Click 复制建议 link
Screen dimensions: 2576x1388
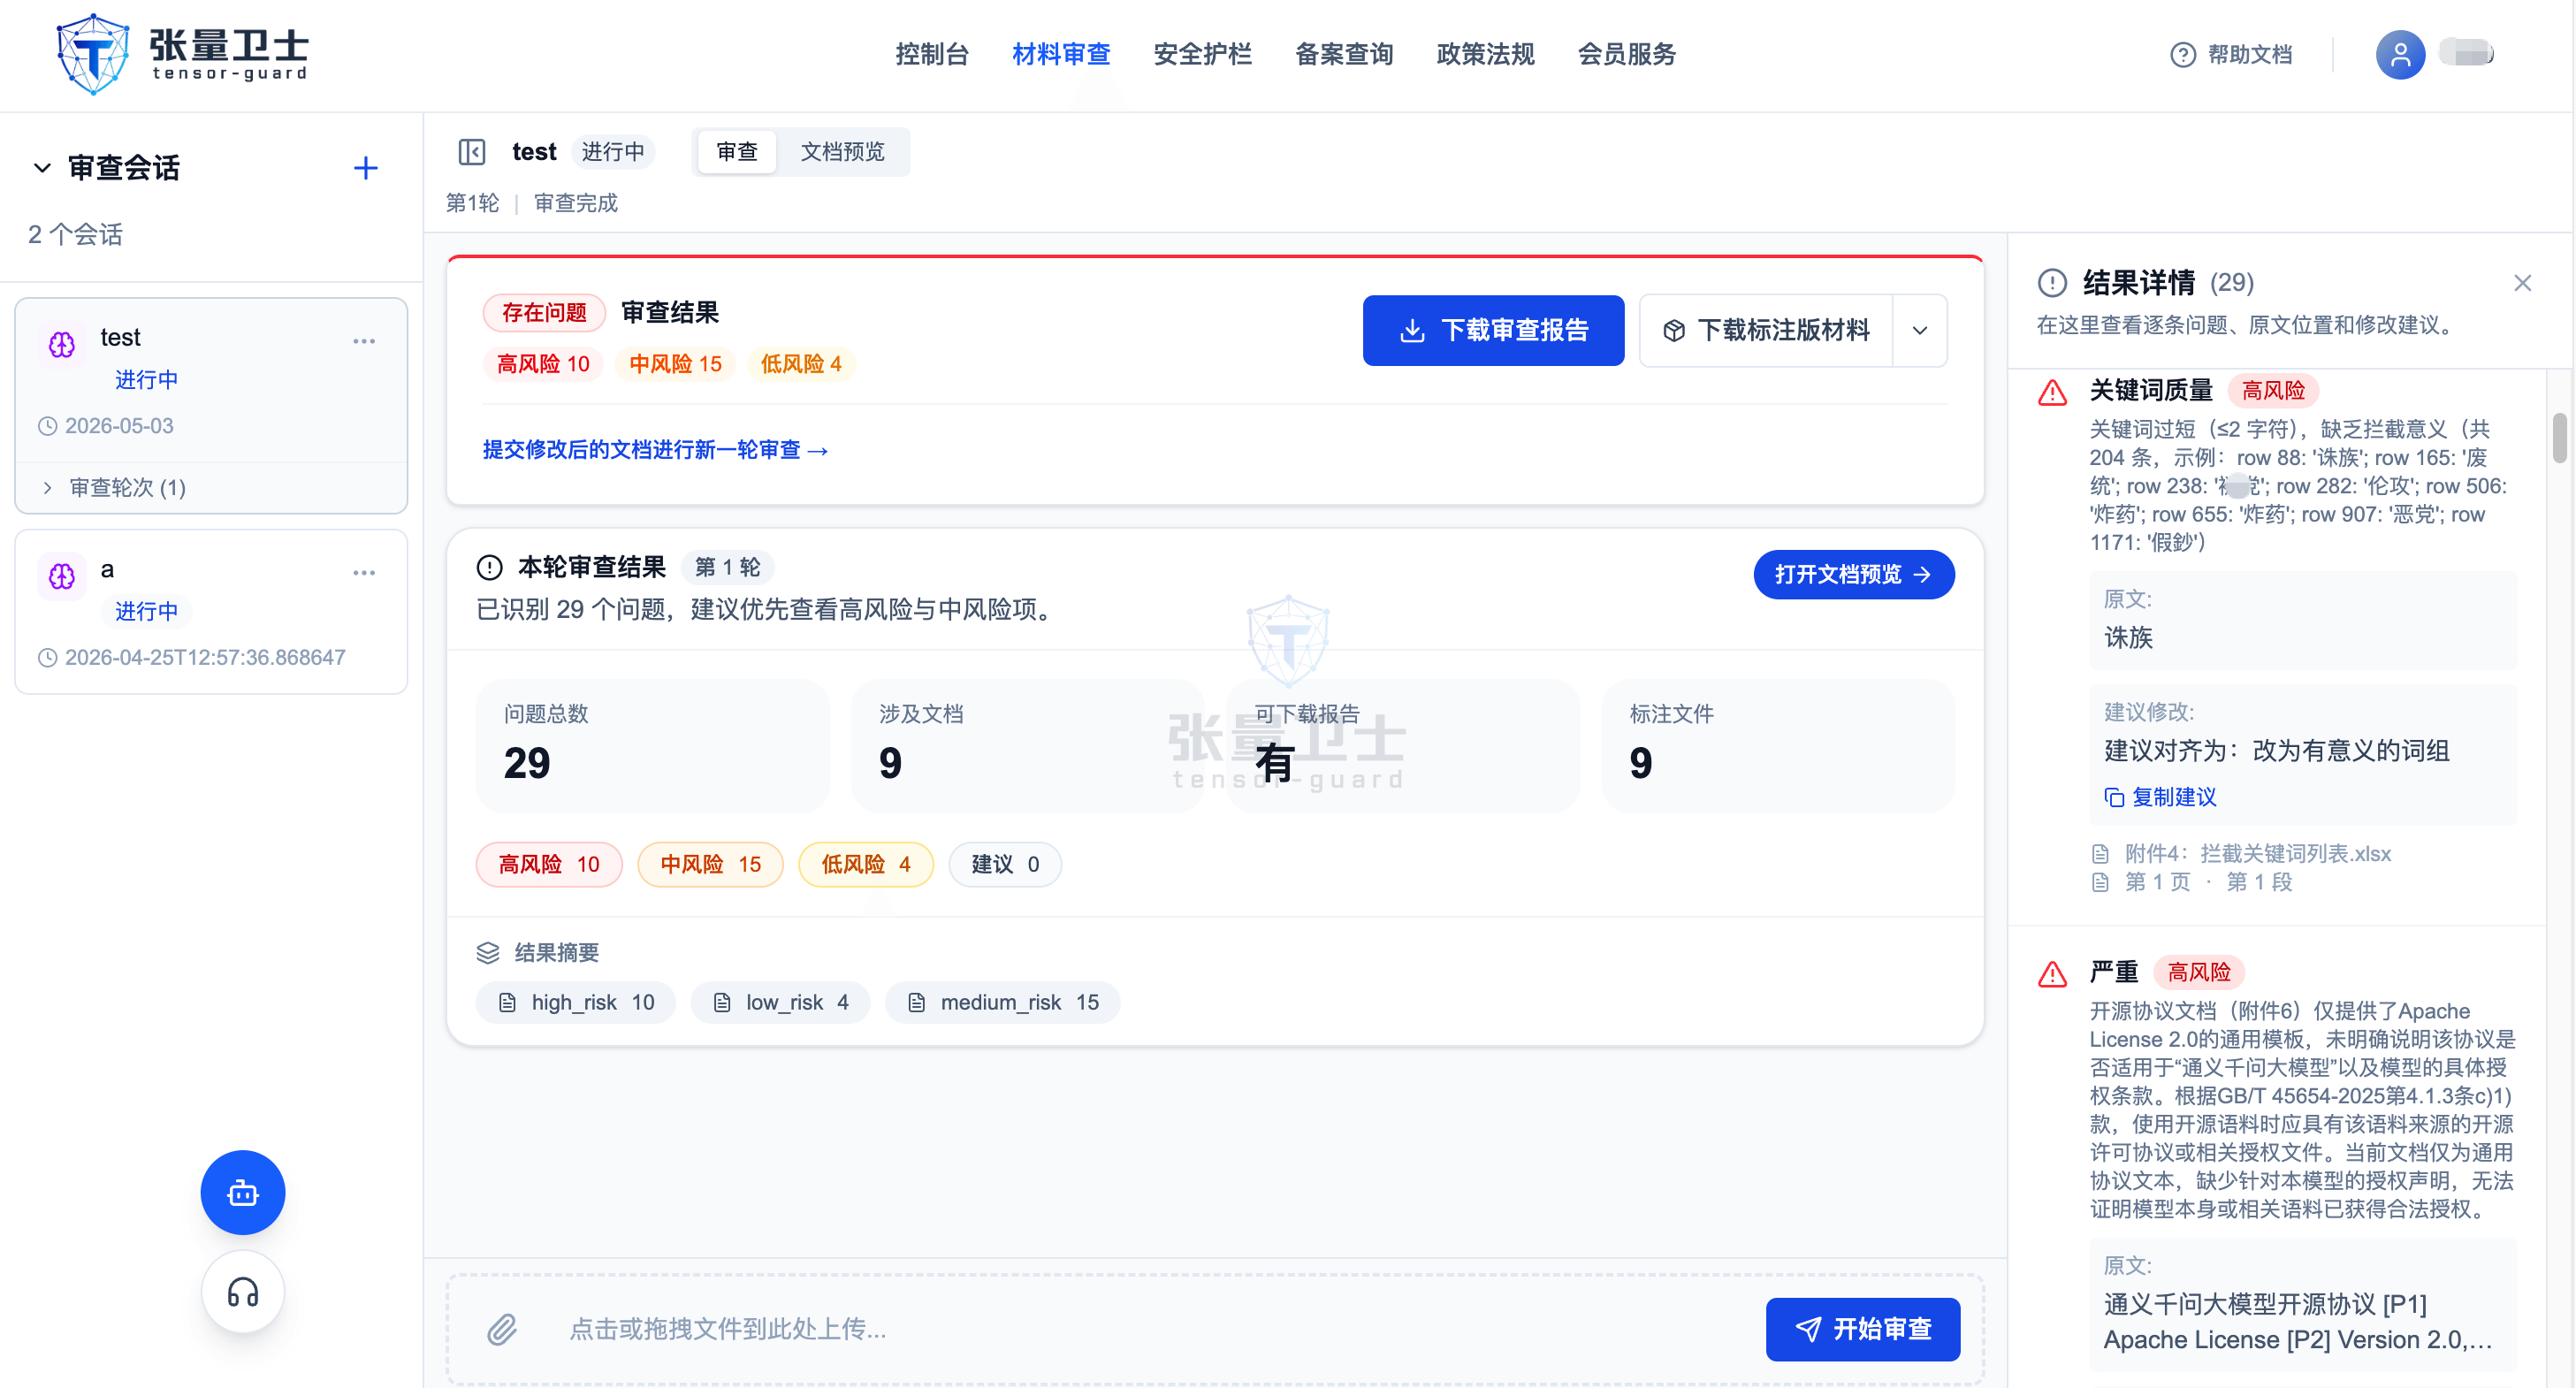(2160, 797)
